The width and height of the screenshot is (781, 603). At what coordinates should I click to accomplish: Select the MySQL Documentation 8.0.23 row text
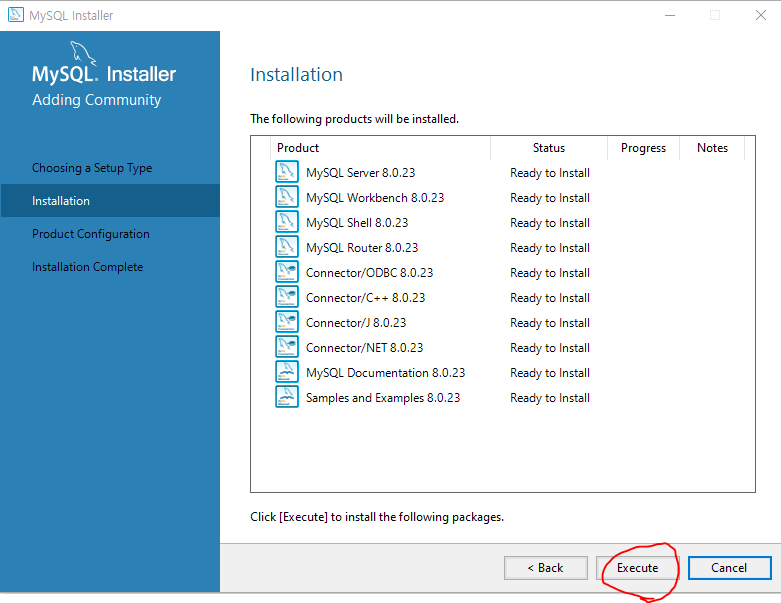point(386,372)
